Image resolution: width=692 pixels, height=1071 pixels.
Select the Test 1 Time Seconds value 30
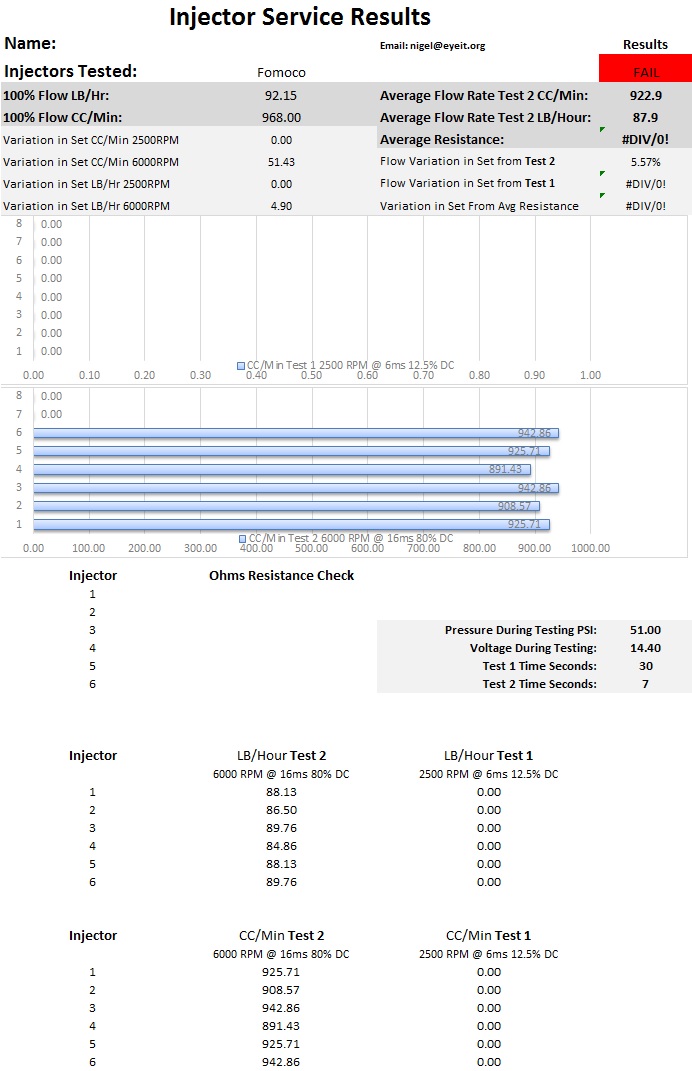[x=646, y=666]
